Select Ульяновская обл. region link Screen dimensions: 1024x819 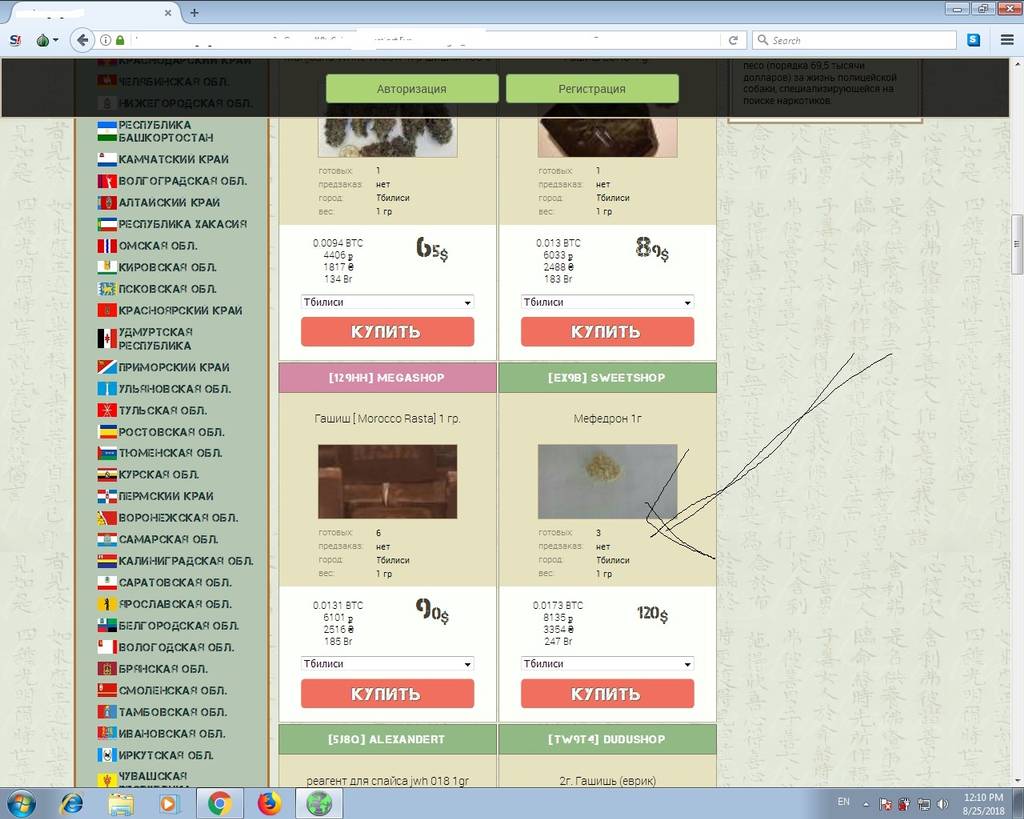click(x=174, y=389)
